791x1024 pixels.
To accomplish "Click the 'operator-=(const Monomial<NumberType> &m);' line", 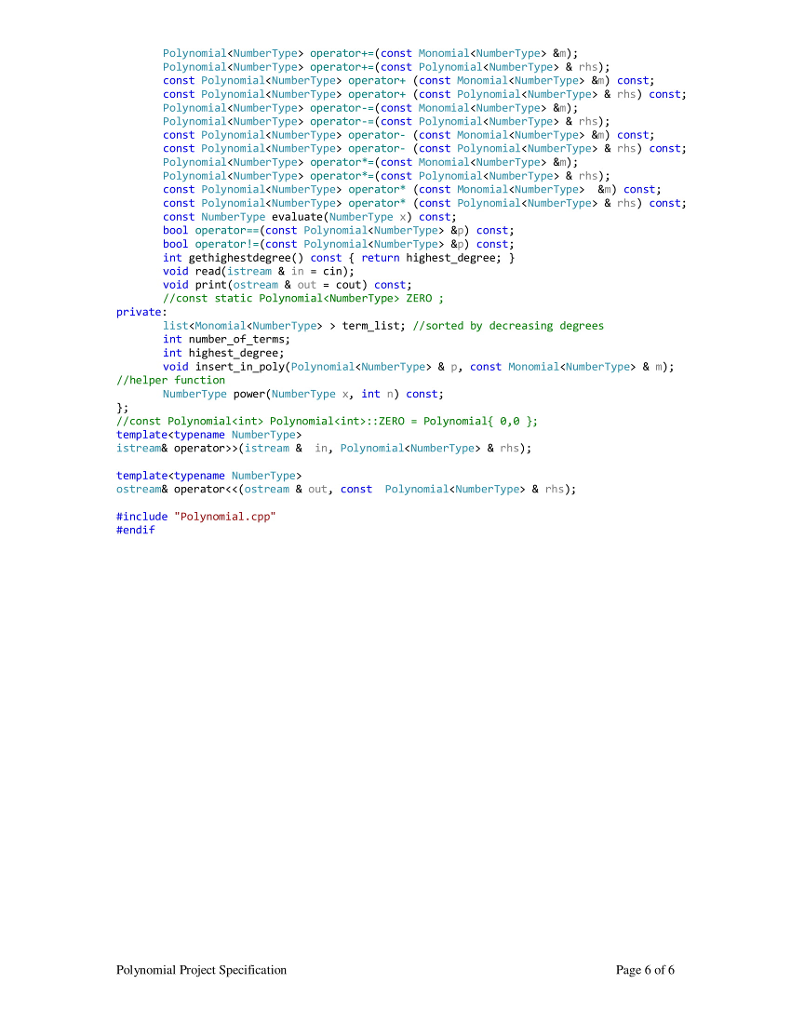I will tap(370, 108).
